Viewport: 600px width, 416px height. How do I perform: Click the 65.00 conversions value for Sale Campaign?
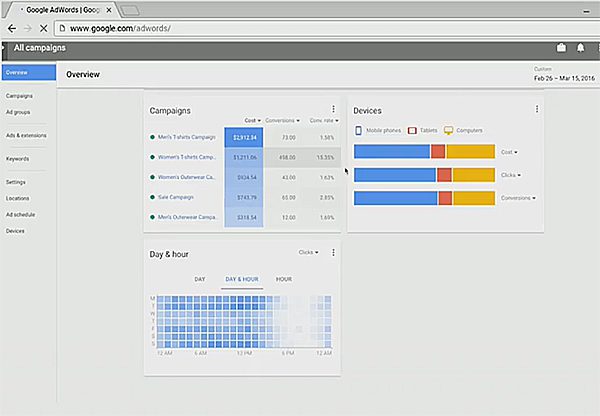coord(289,197)
